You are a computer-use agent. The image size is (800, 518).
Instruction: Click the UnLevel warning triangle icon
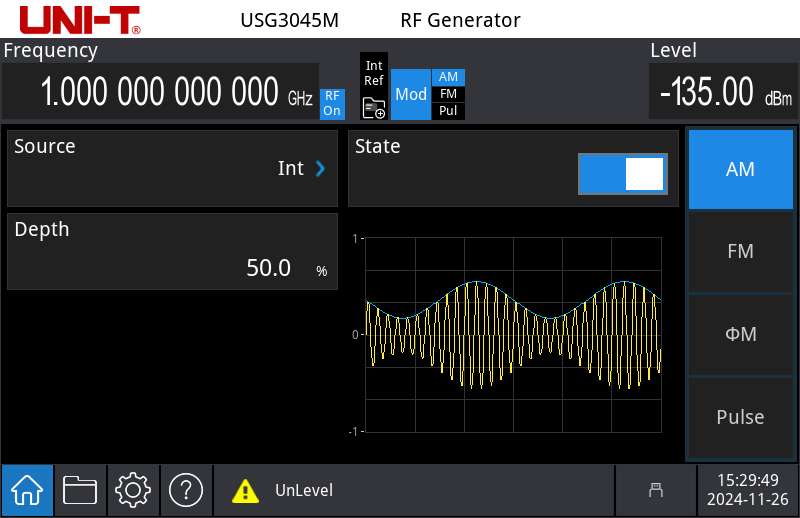245,491
